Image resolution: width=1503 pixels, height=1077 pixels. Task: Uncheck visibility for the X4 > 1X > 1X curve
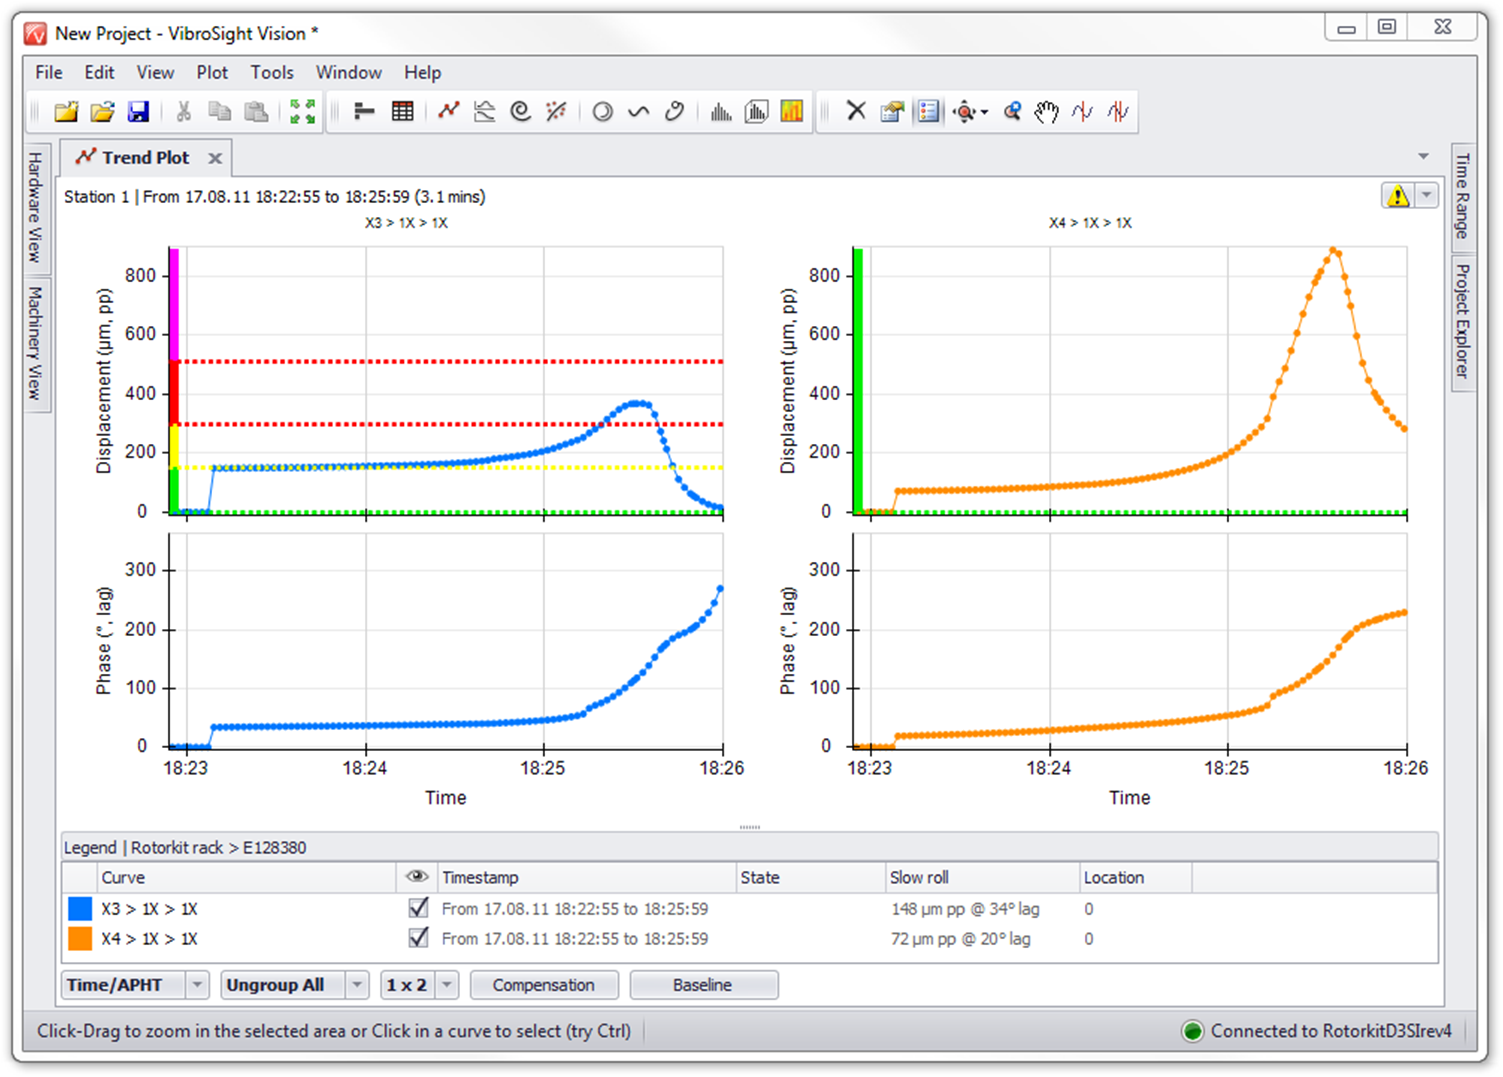tap(419, 938)
